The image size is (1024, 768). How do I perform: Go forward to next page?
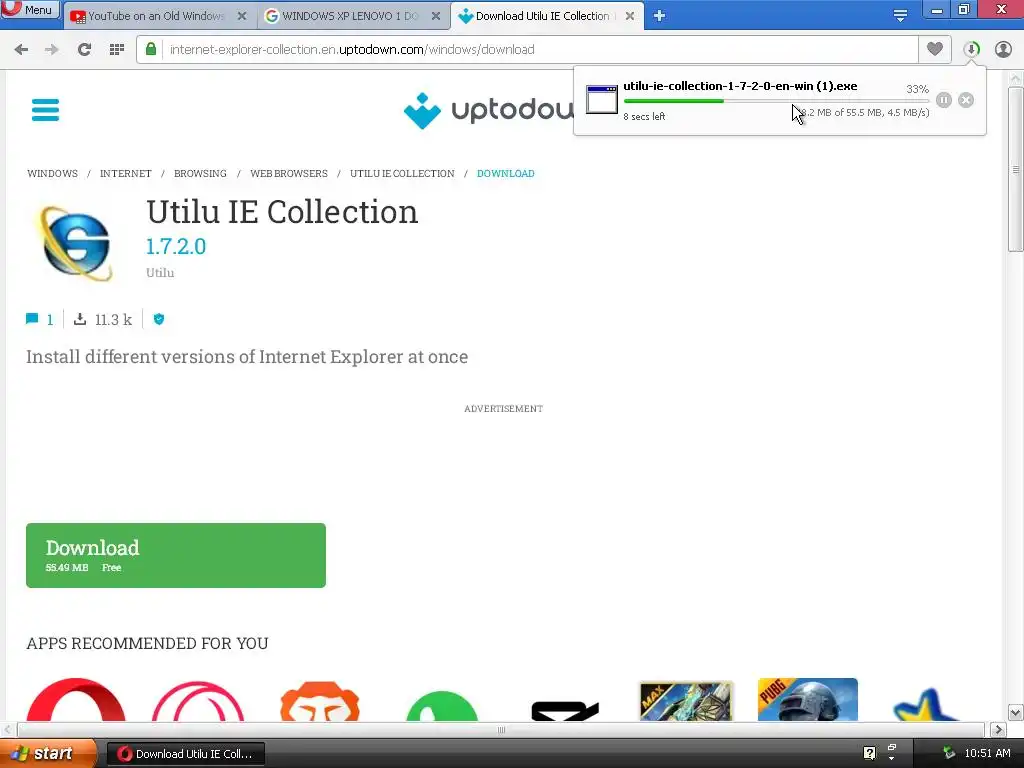pyautogui.click(x=52, y=50)
